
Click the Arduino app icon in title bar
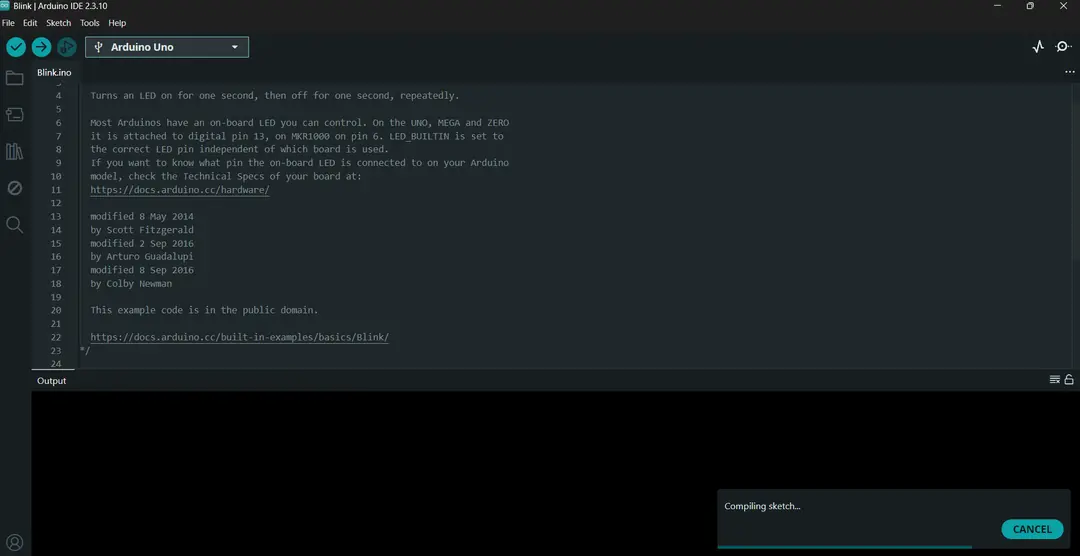[x=5, y=6]
